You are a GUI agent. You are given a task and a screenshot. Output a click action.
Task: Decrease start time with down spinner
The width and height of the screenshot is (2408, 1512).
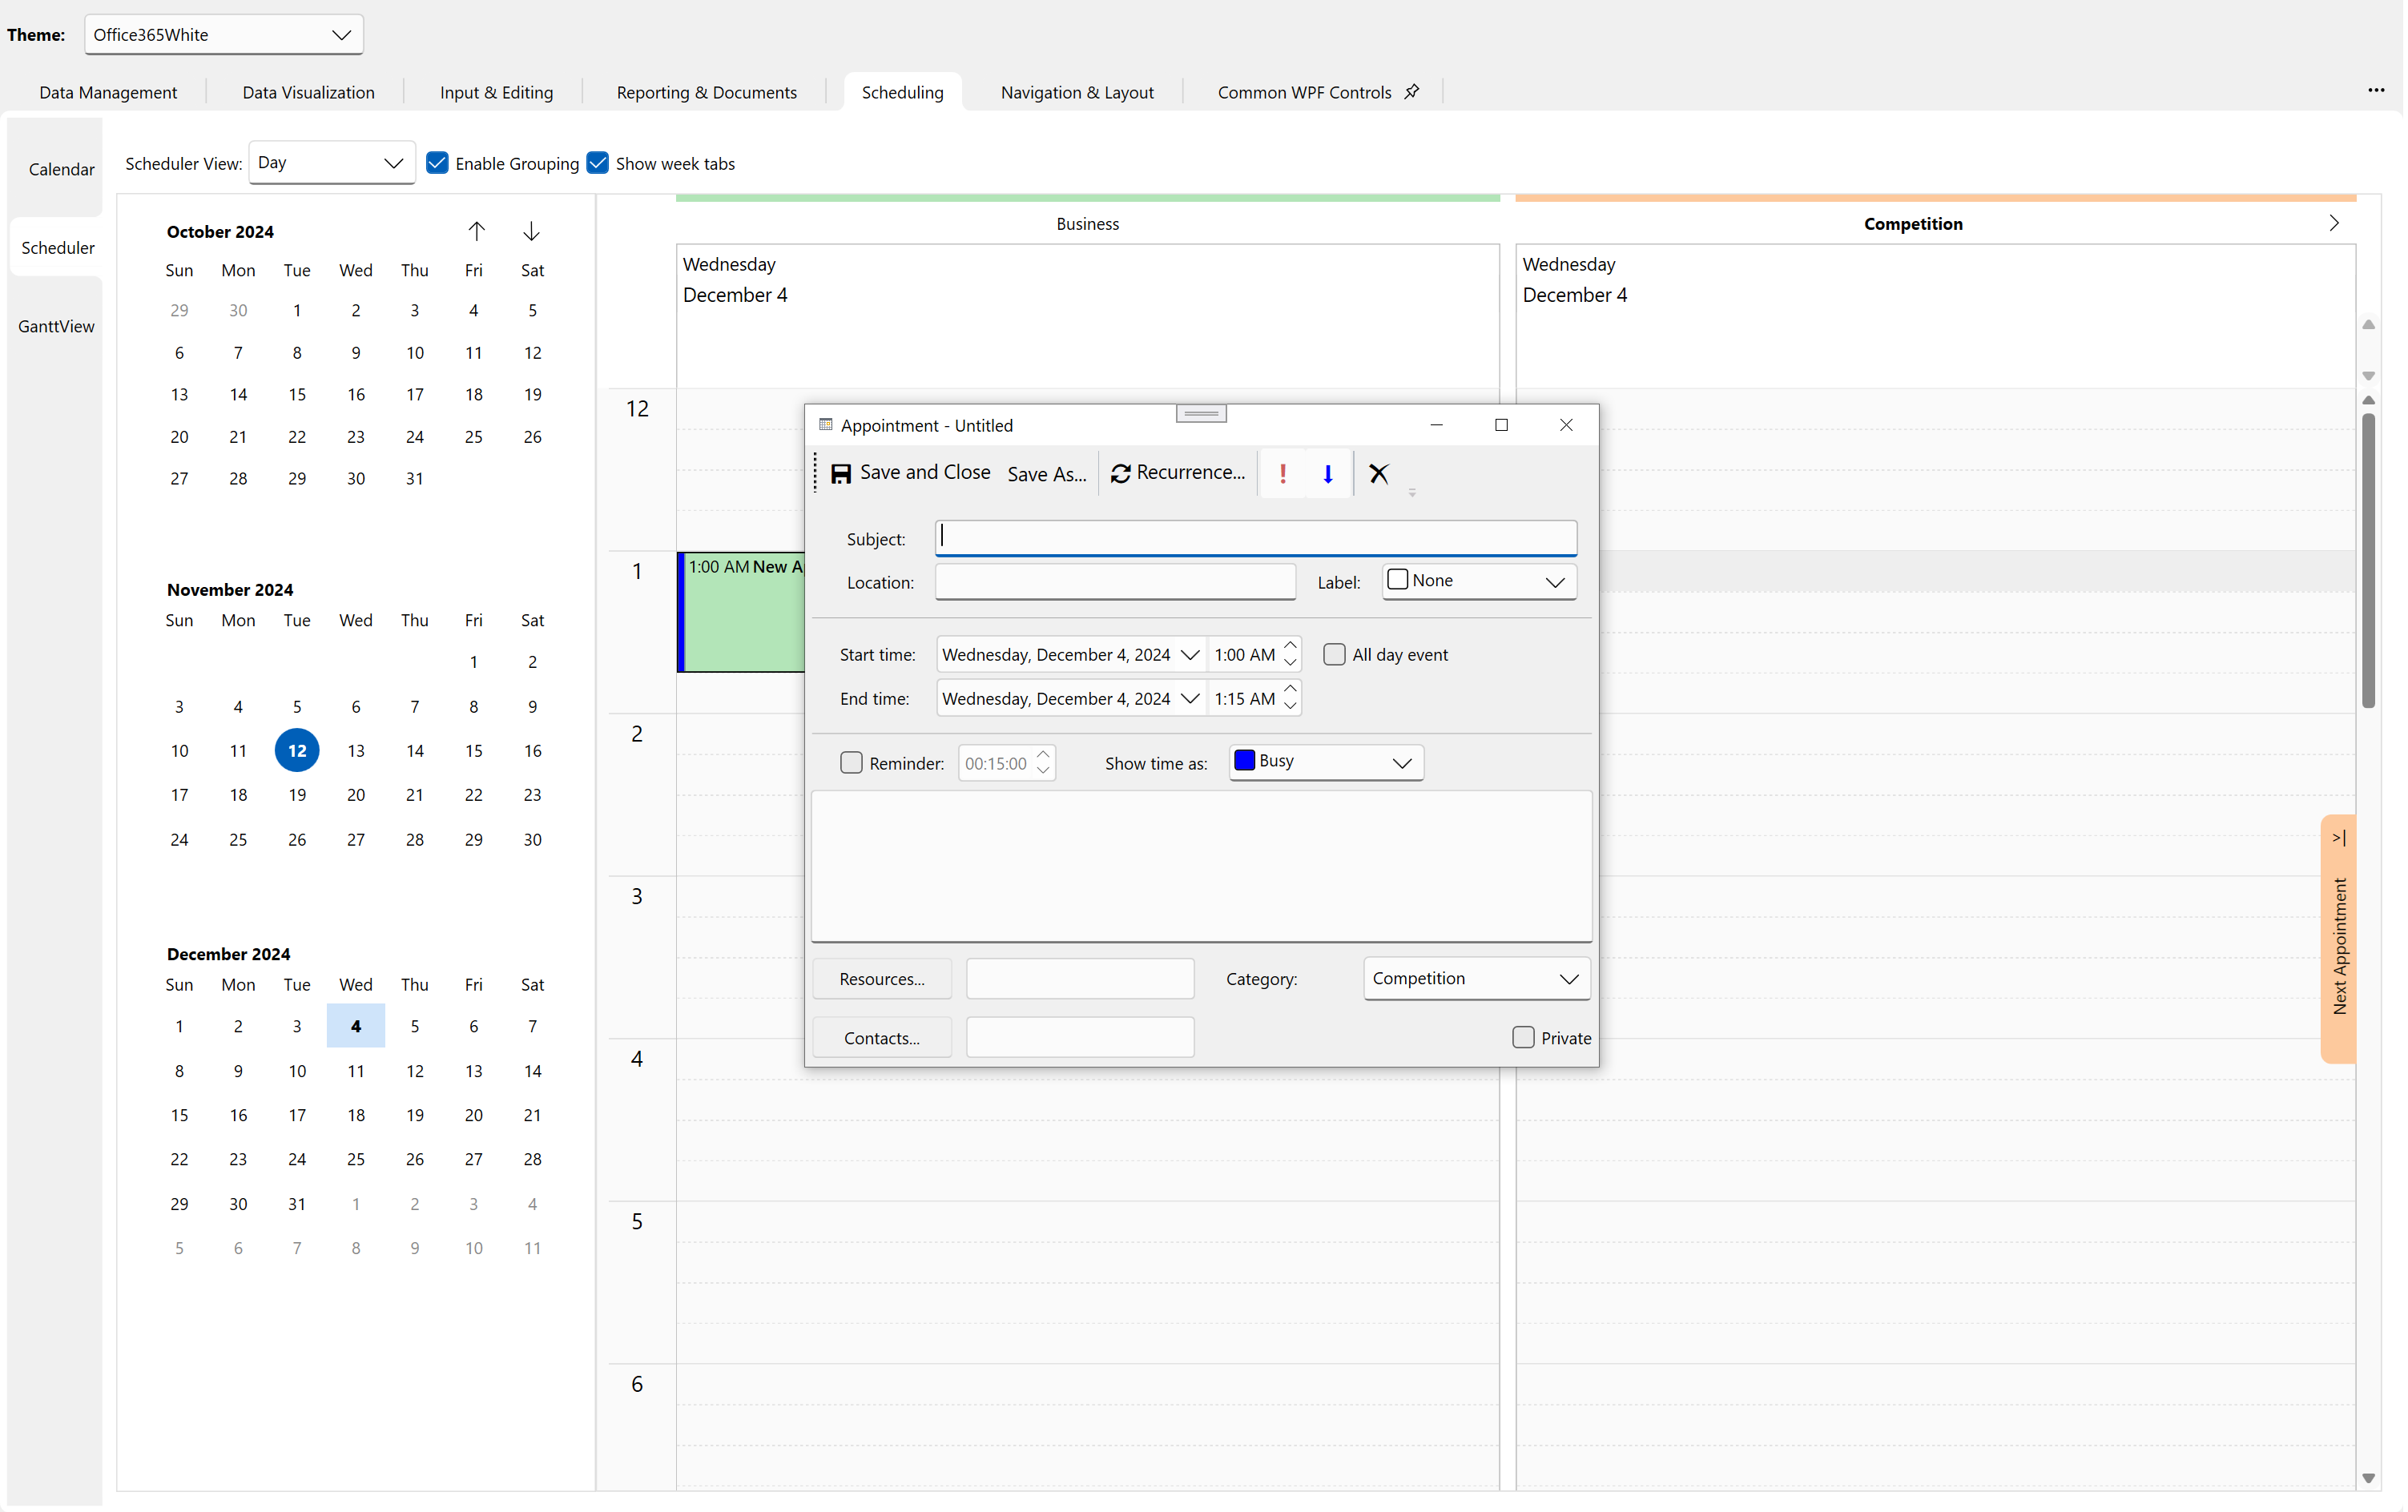[1290, 663]
